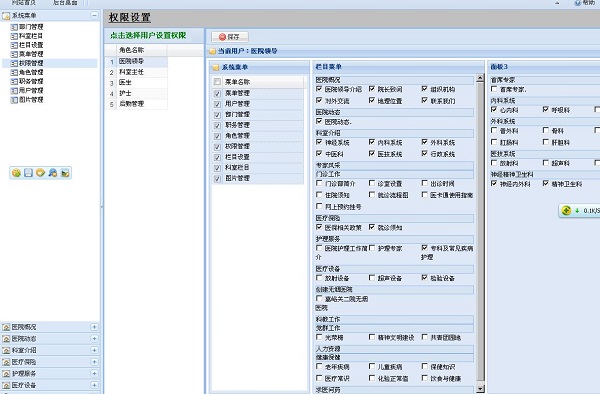Click the picture icon in small toolbar
600x394 pixels.
click(65, 173)
